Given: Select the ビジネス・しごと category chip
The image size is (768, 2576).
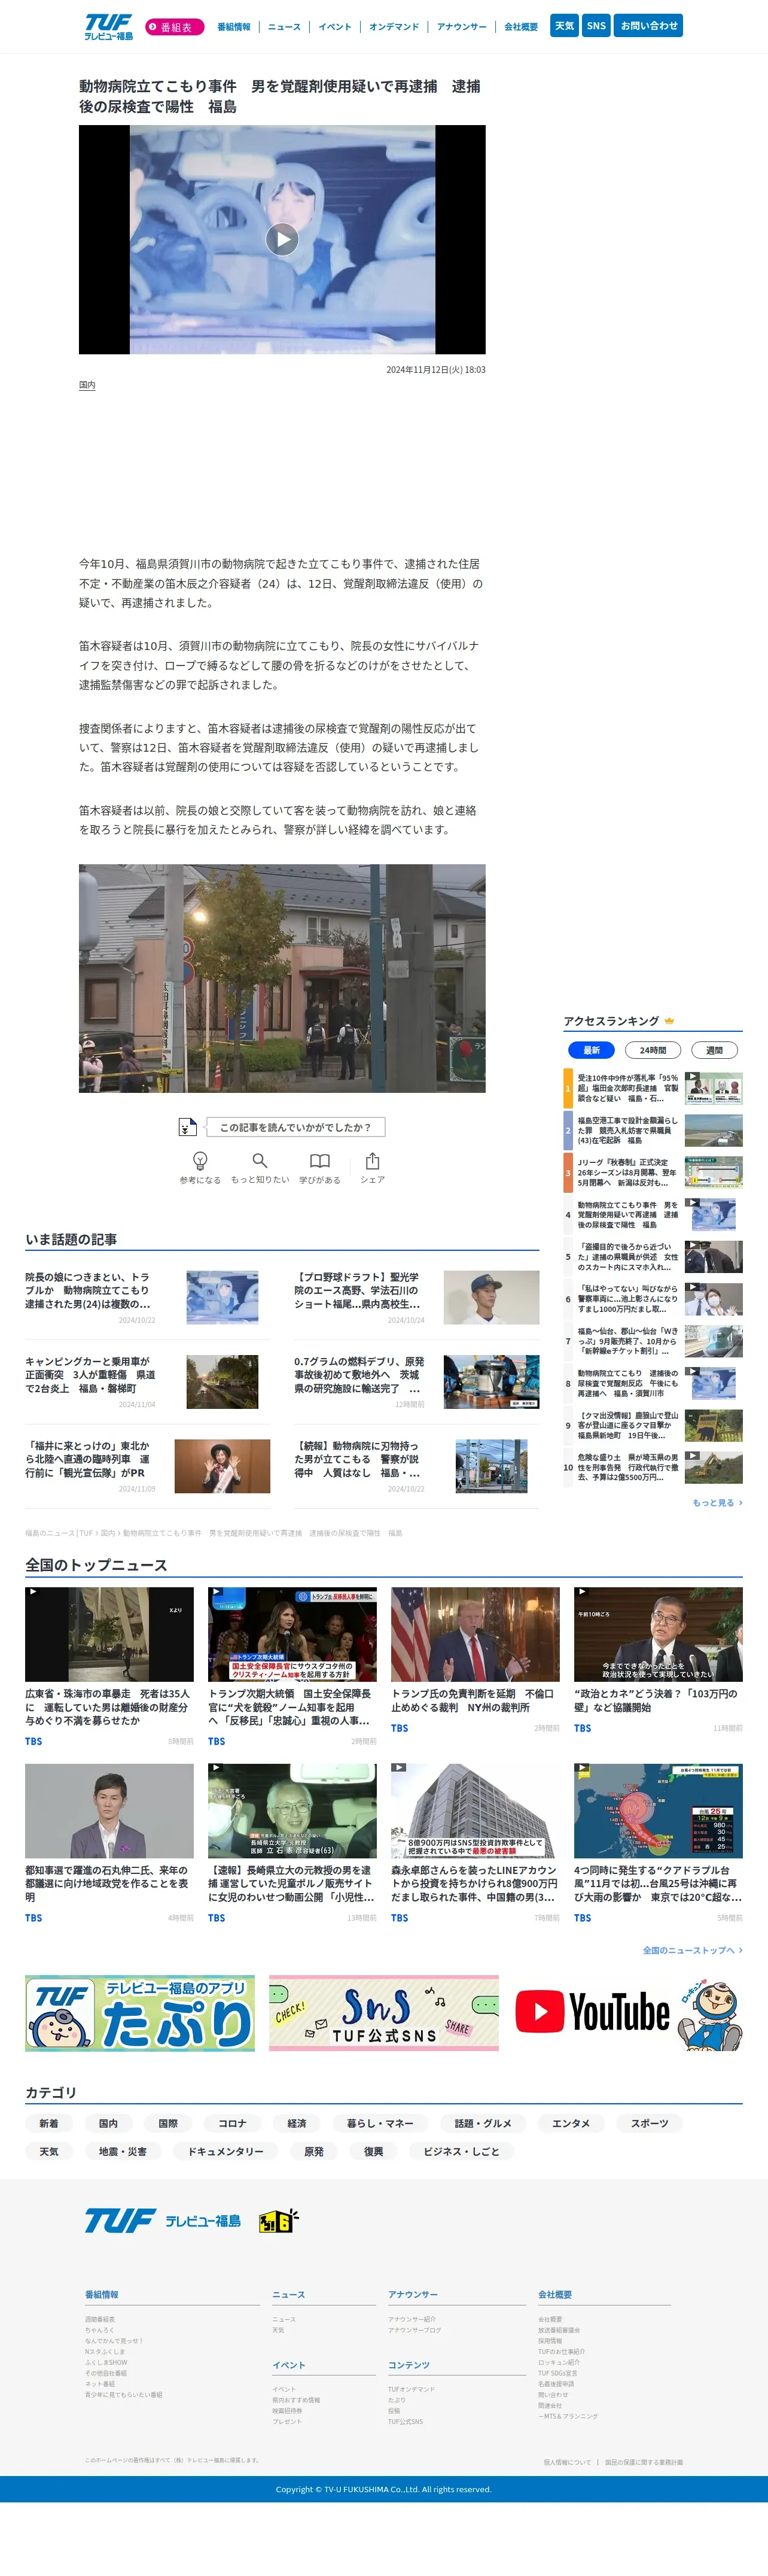Looking at the screenshot, I should coord(461,2151).
